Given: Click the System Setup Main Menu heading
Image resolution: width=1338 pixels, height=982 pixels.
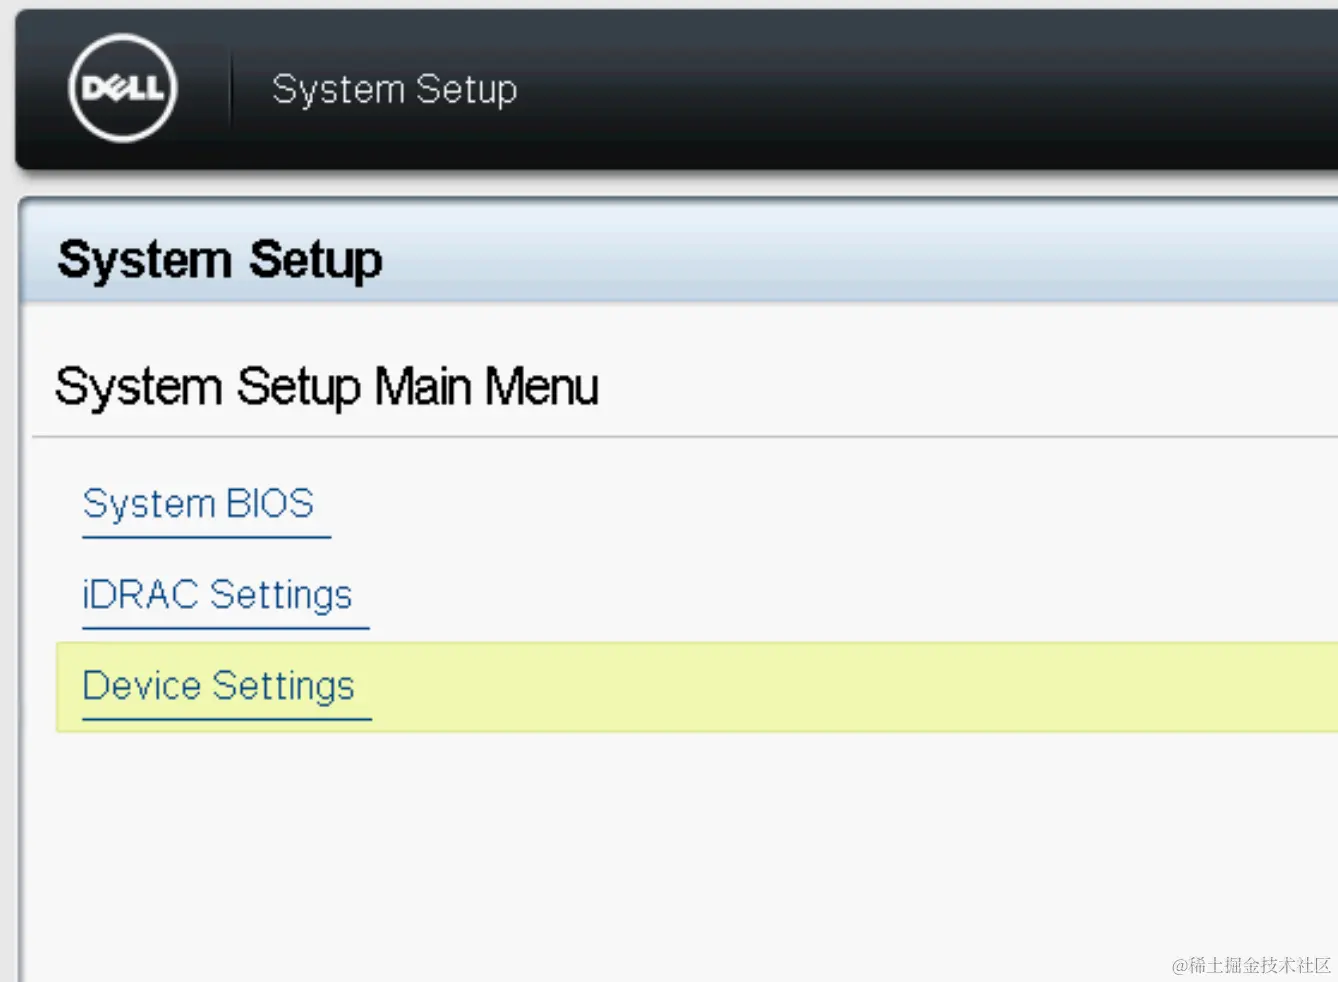Looking at the screenshot, I should [x=326, y=386].
